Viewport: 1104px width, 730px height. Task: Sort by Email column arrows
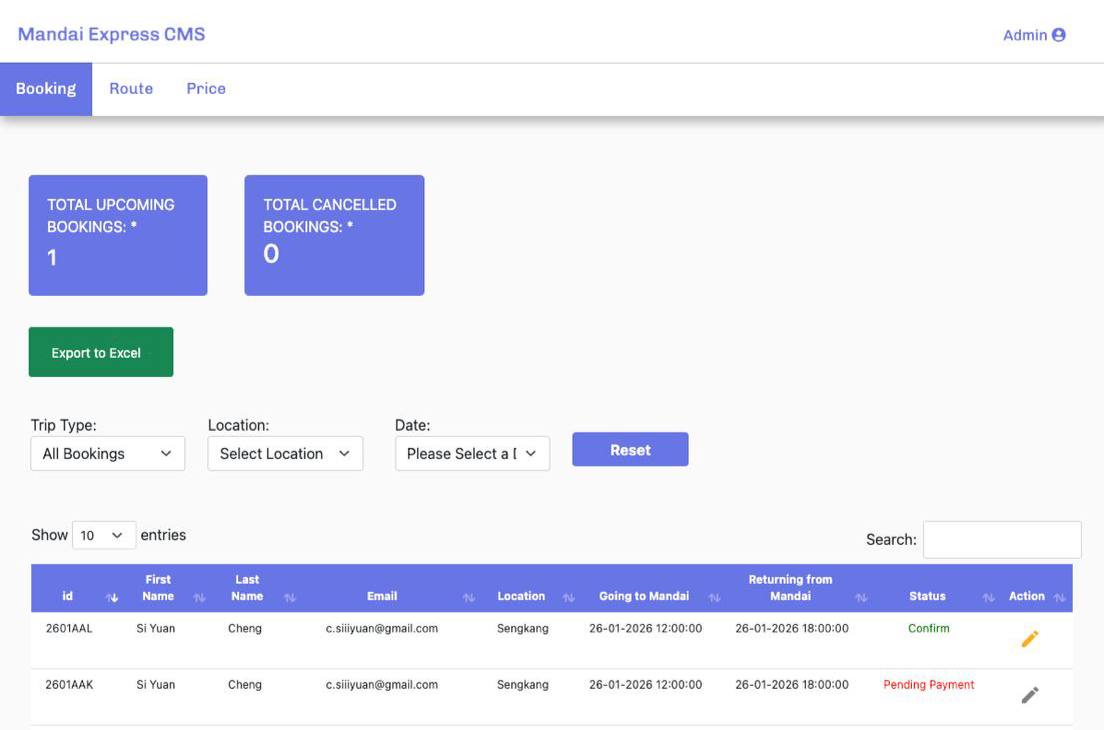469,597
